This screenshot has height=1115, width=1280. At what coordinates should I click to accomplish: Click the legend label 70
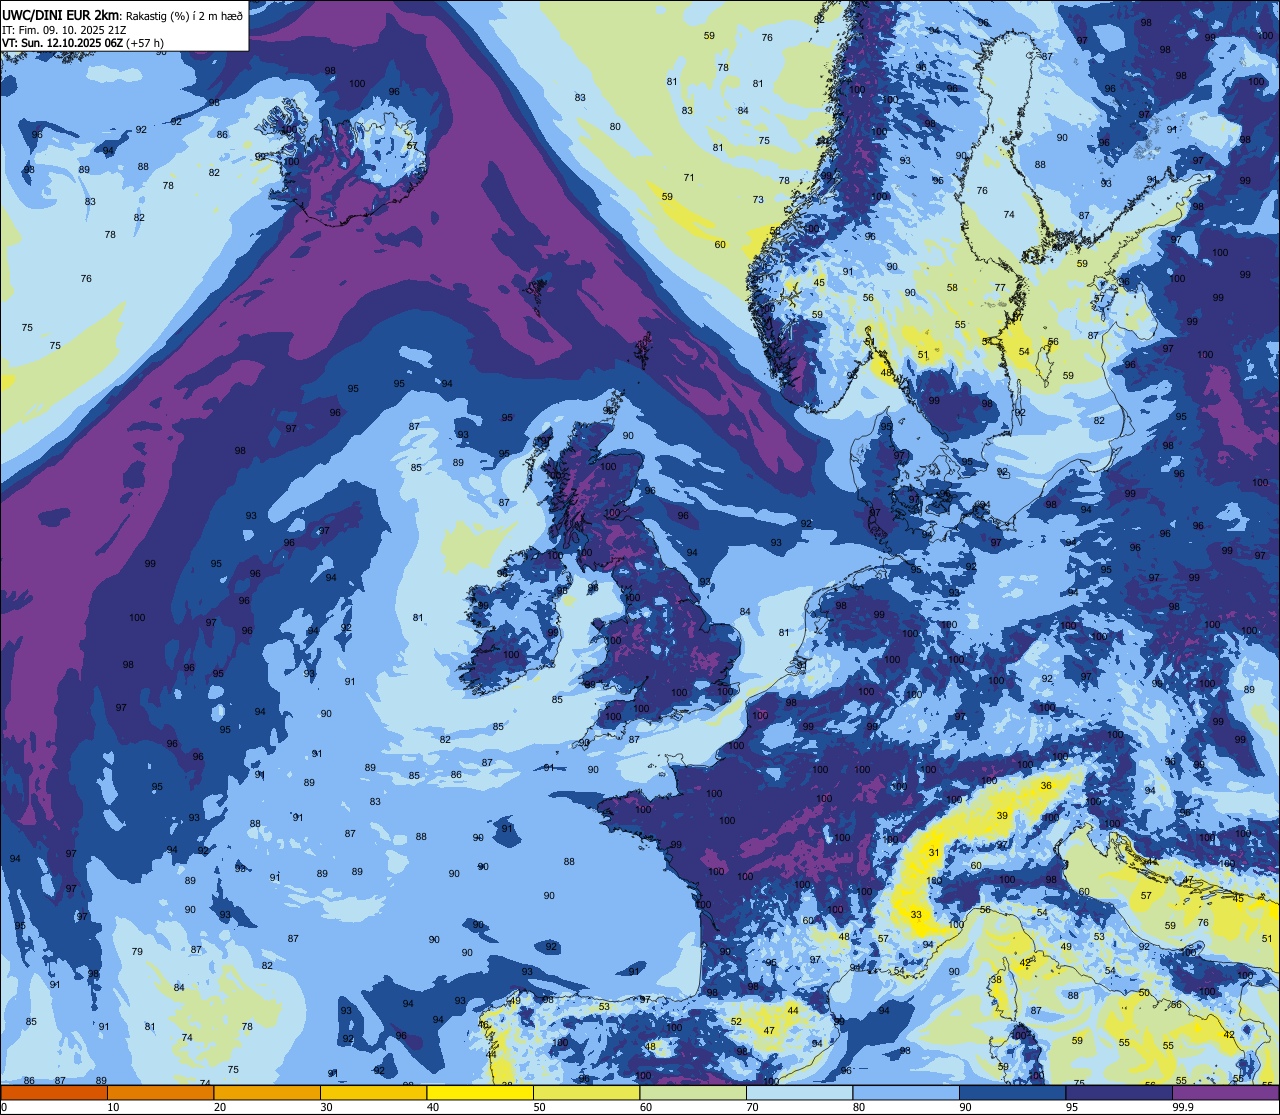pyautogui.click(x=752, y=1107)
